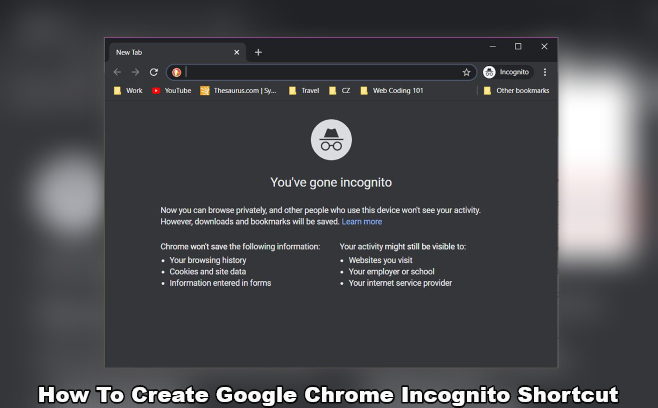This screenshot has height=408, width=658.
Task: Open the CZ bookmarks folder
Action: pyautogui.click(x=339, y=91)
